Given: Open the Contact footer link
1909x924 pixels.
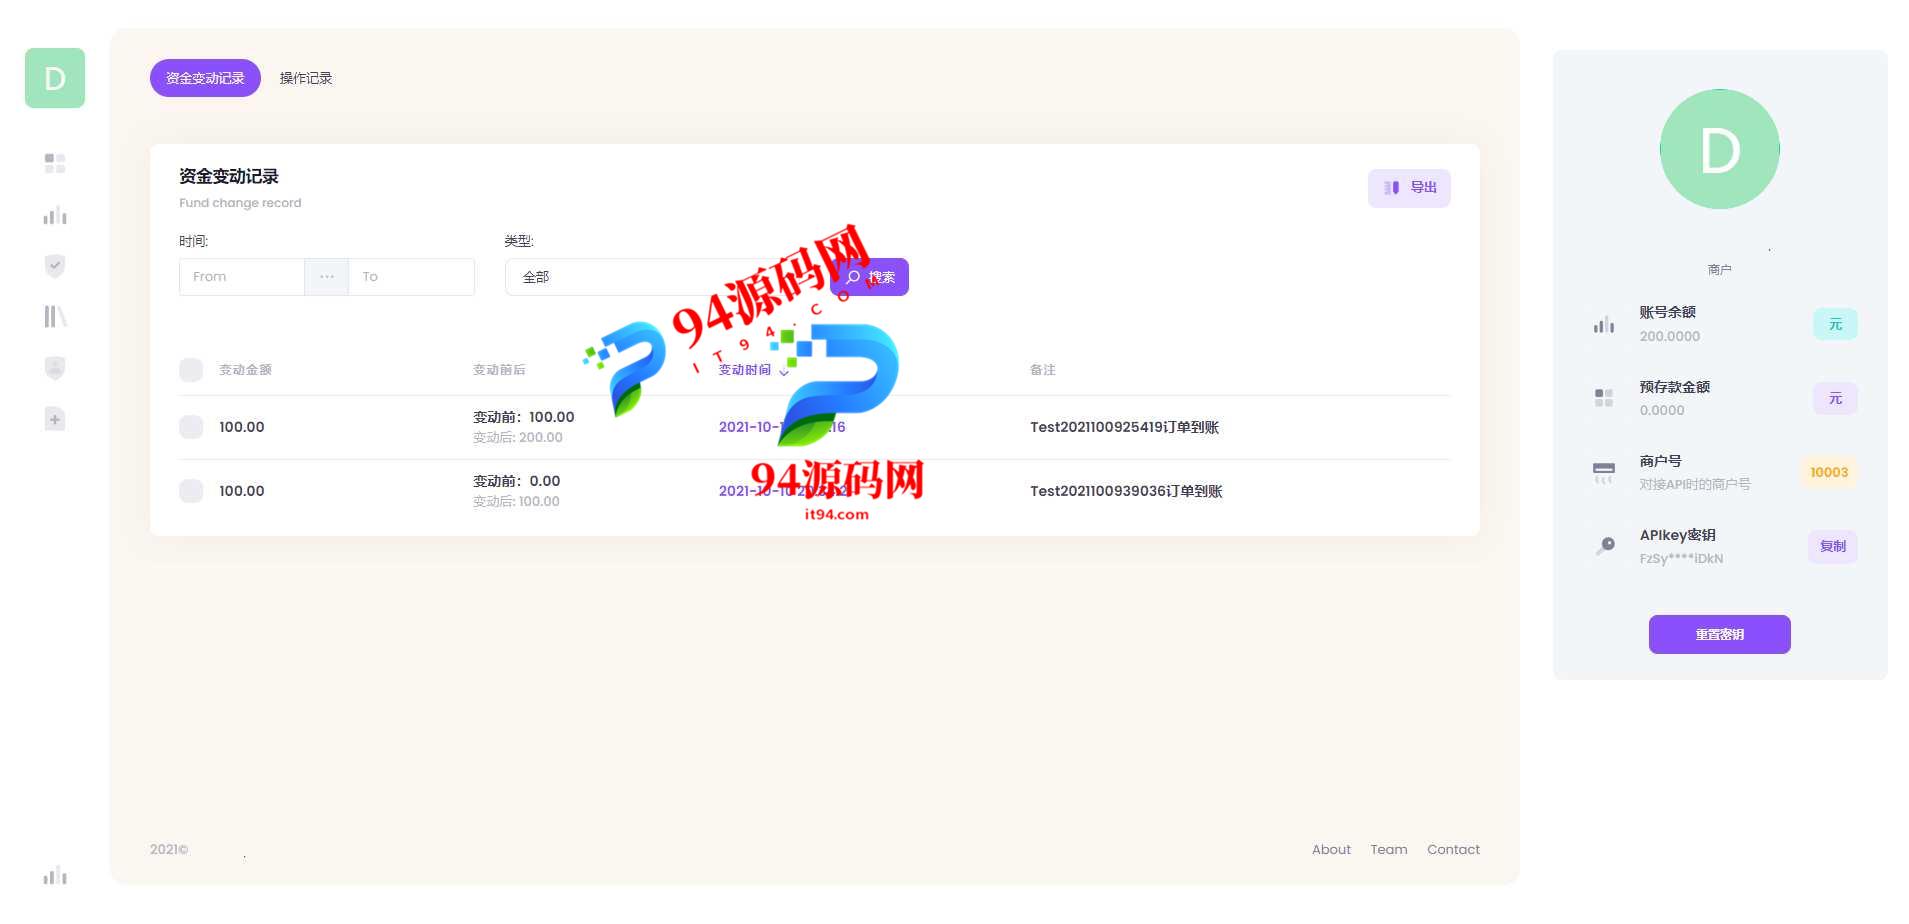Looking at the screenshot, I should click(1453, 849).
